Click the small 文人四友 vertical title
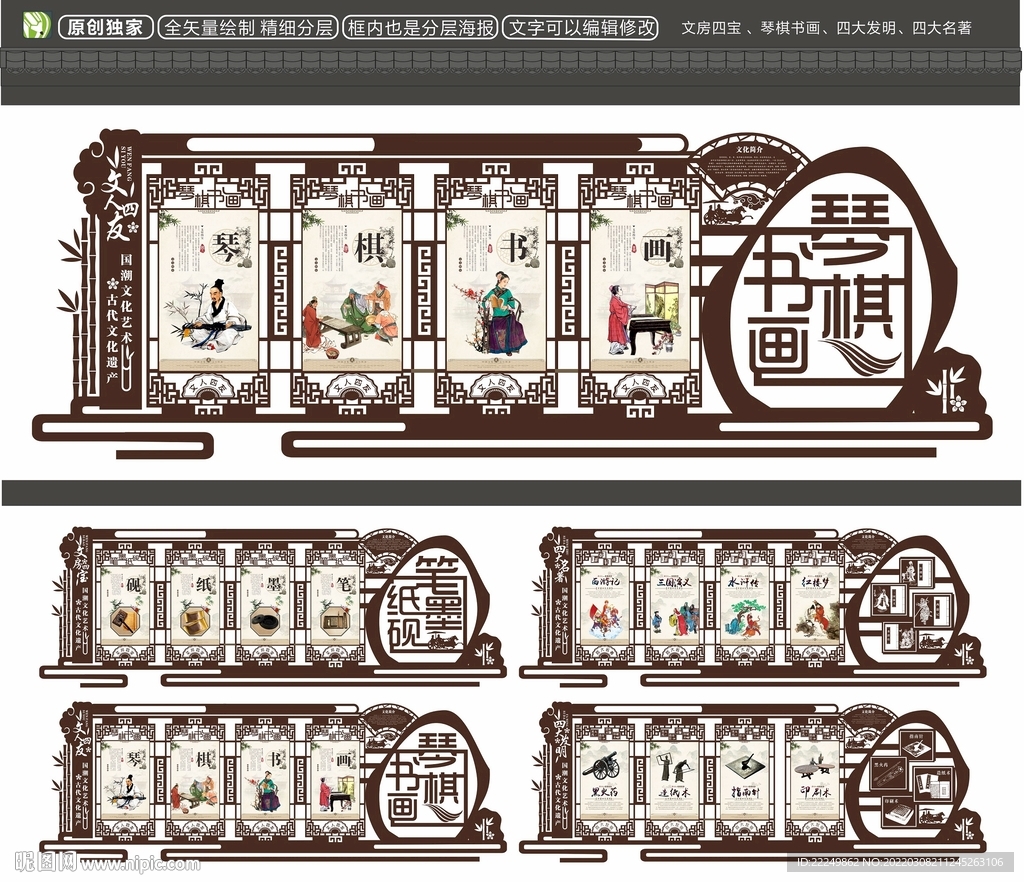The image size is (1024, 882). point(82,736)
